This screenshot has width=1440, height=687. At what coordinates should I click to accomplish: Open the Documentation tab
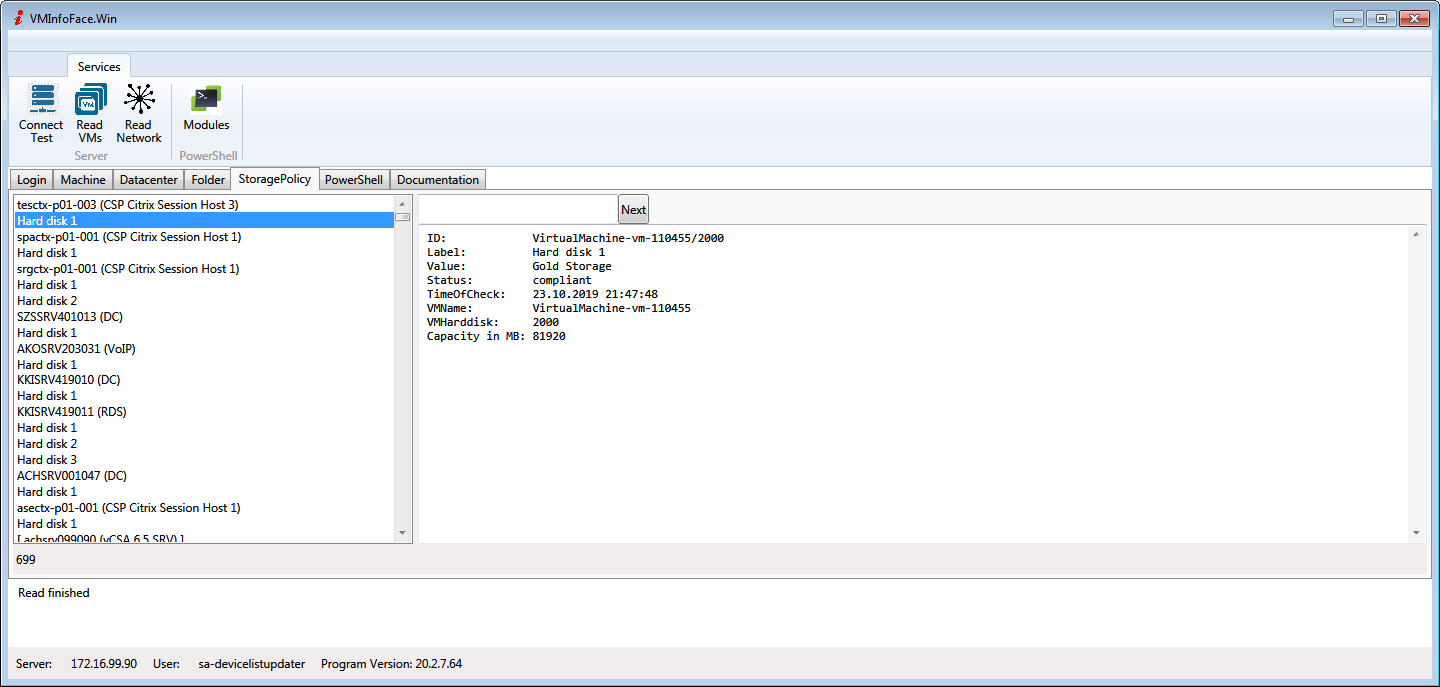(x=438, y=180)
